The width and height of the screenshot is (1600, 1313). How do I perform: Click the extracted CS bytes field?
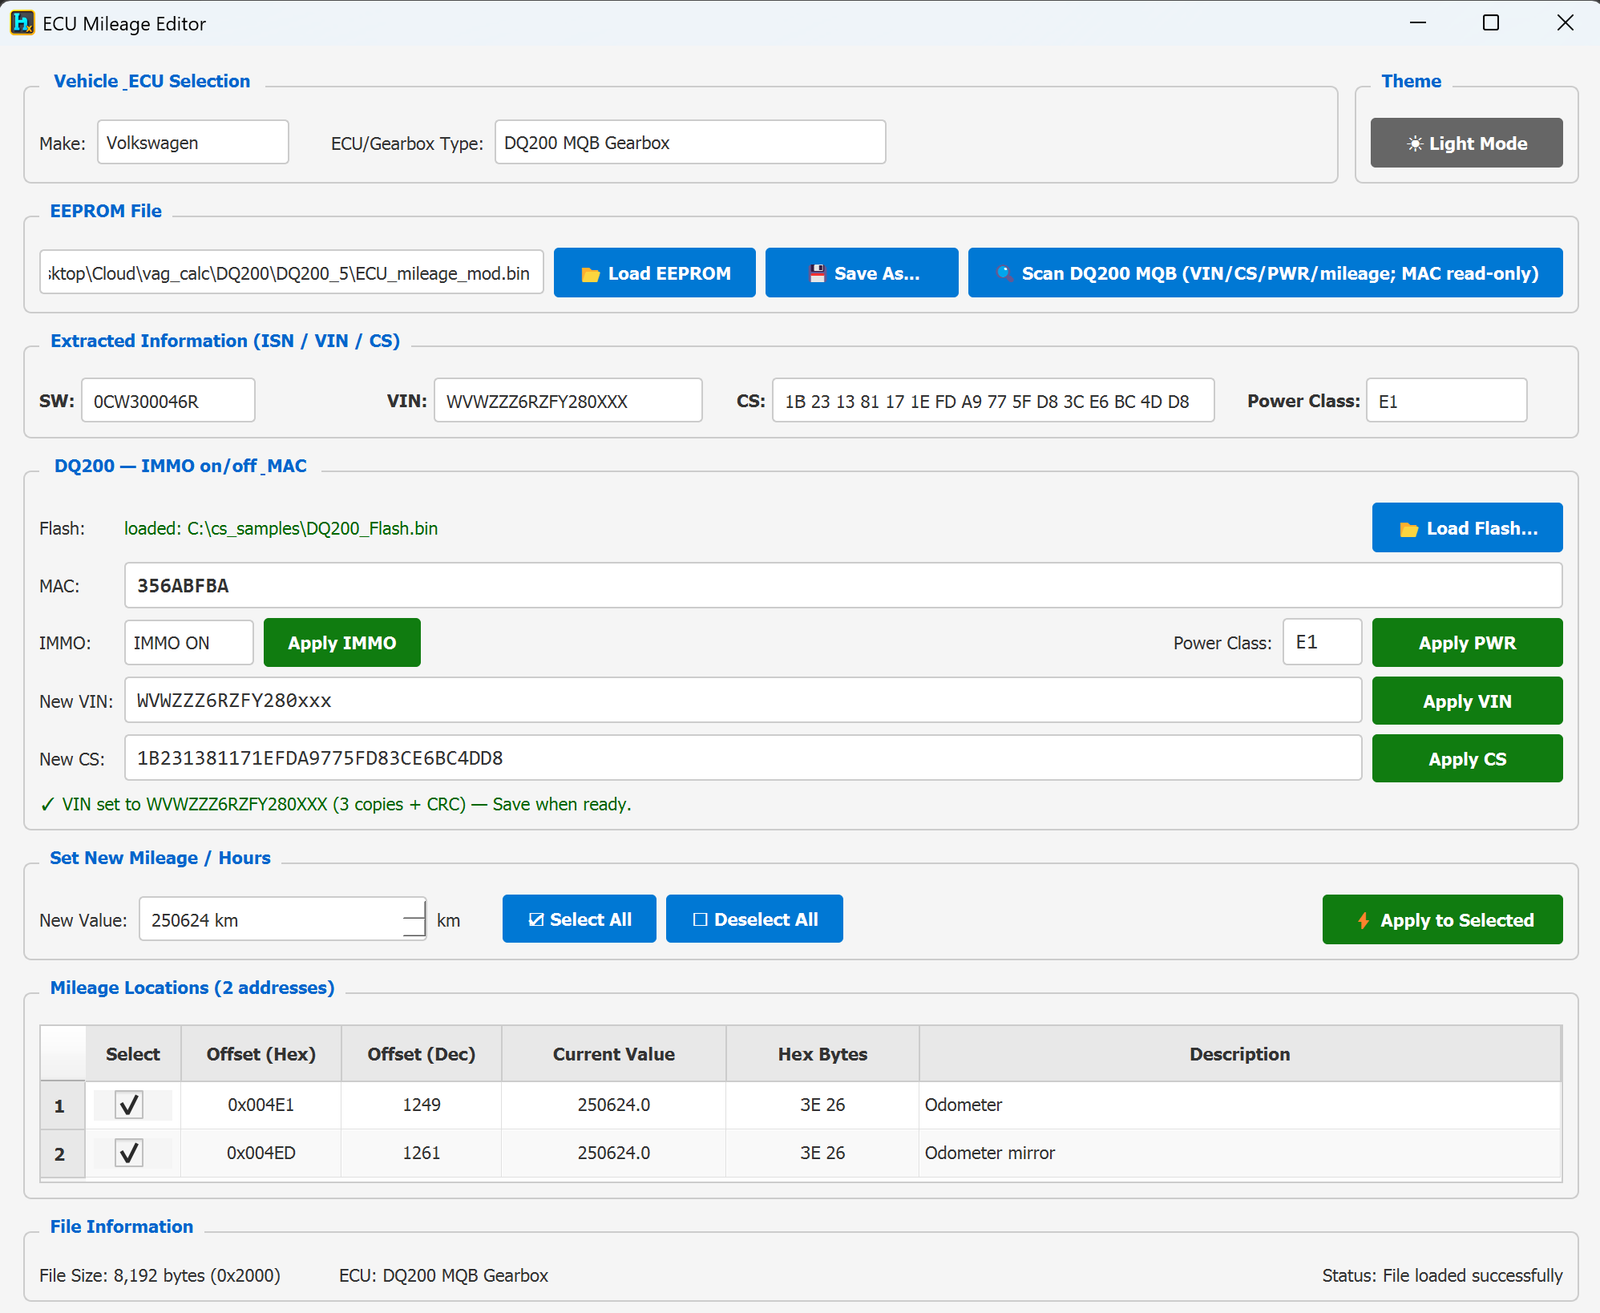pos(993,401)
